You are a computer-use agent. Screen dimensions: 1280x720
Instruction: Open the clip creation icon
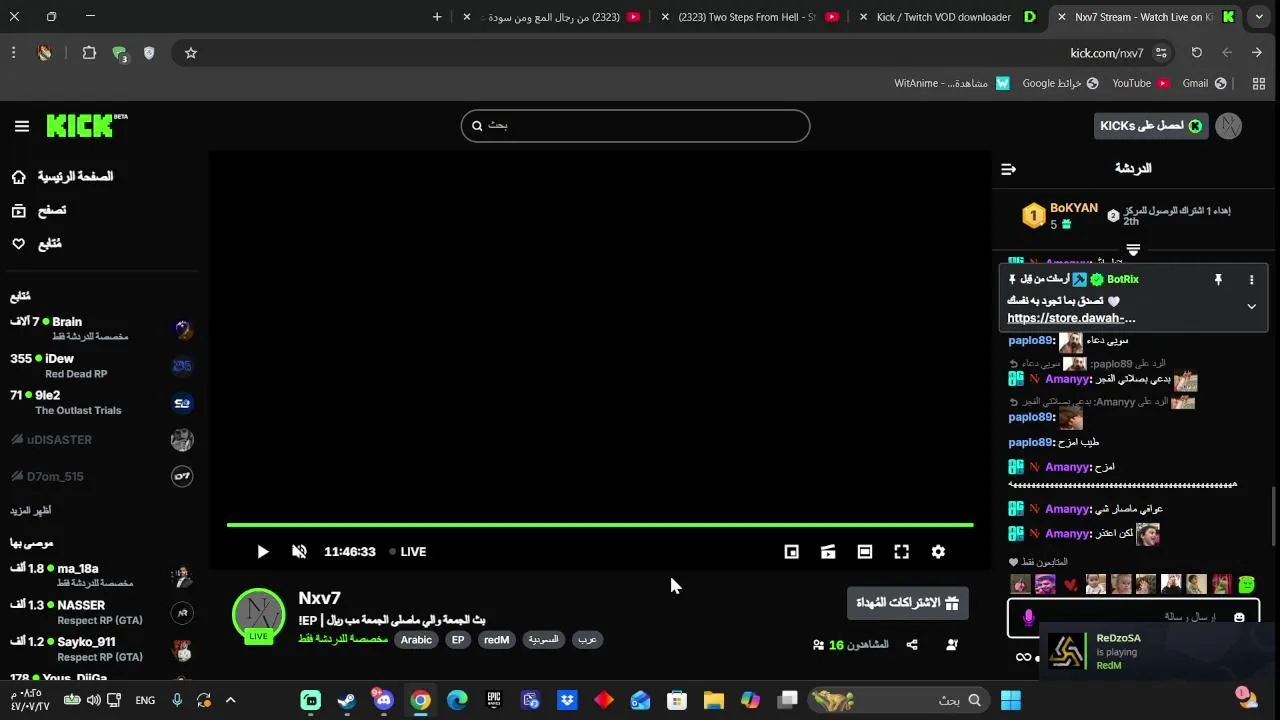coord(828,552)
